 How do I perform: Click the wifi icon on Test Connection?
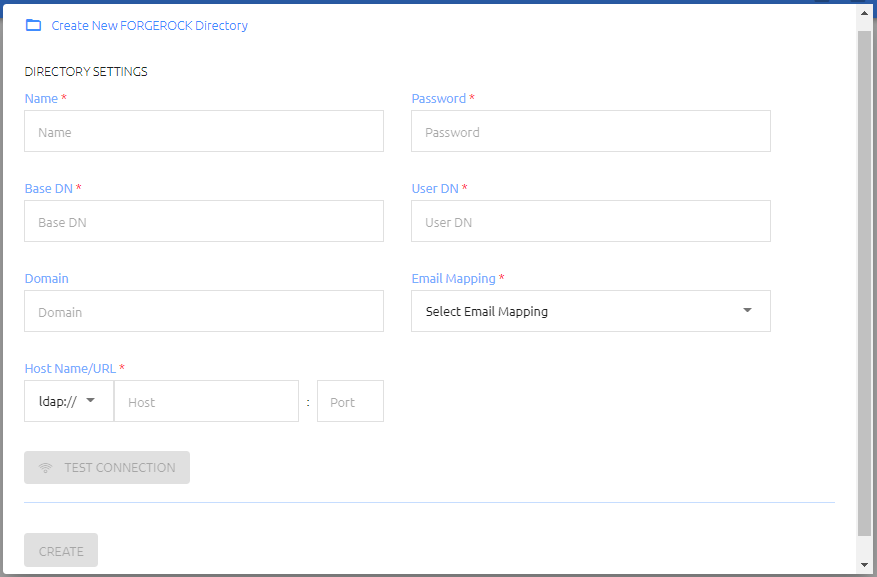(x=45, y=468)
